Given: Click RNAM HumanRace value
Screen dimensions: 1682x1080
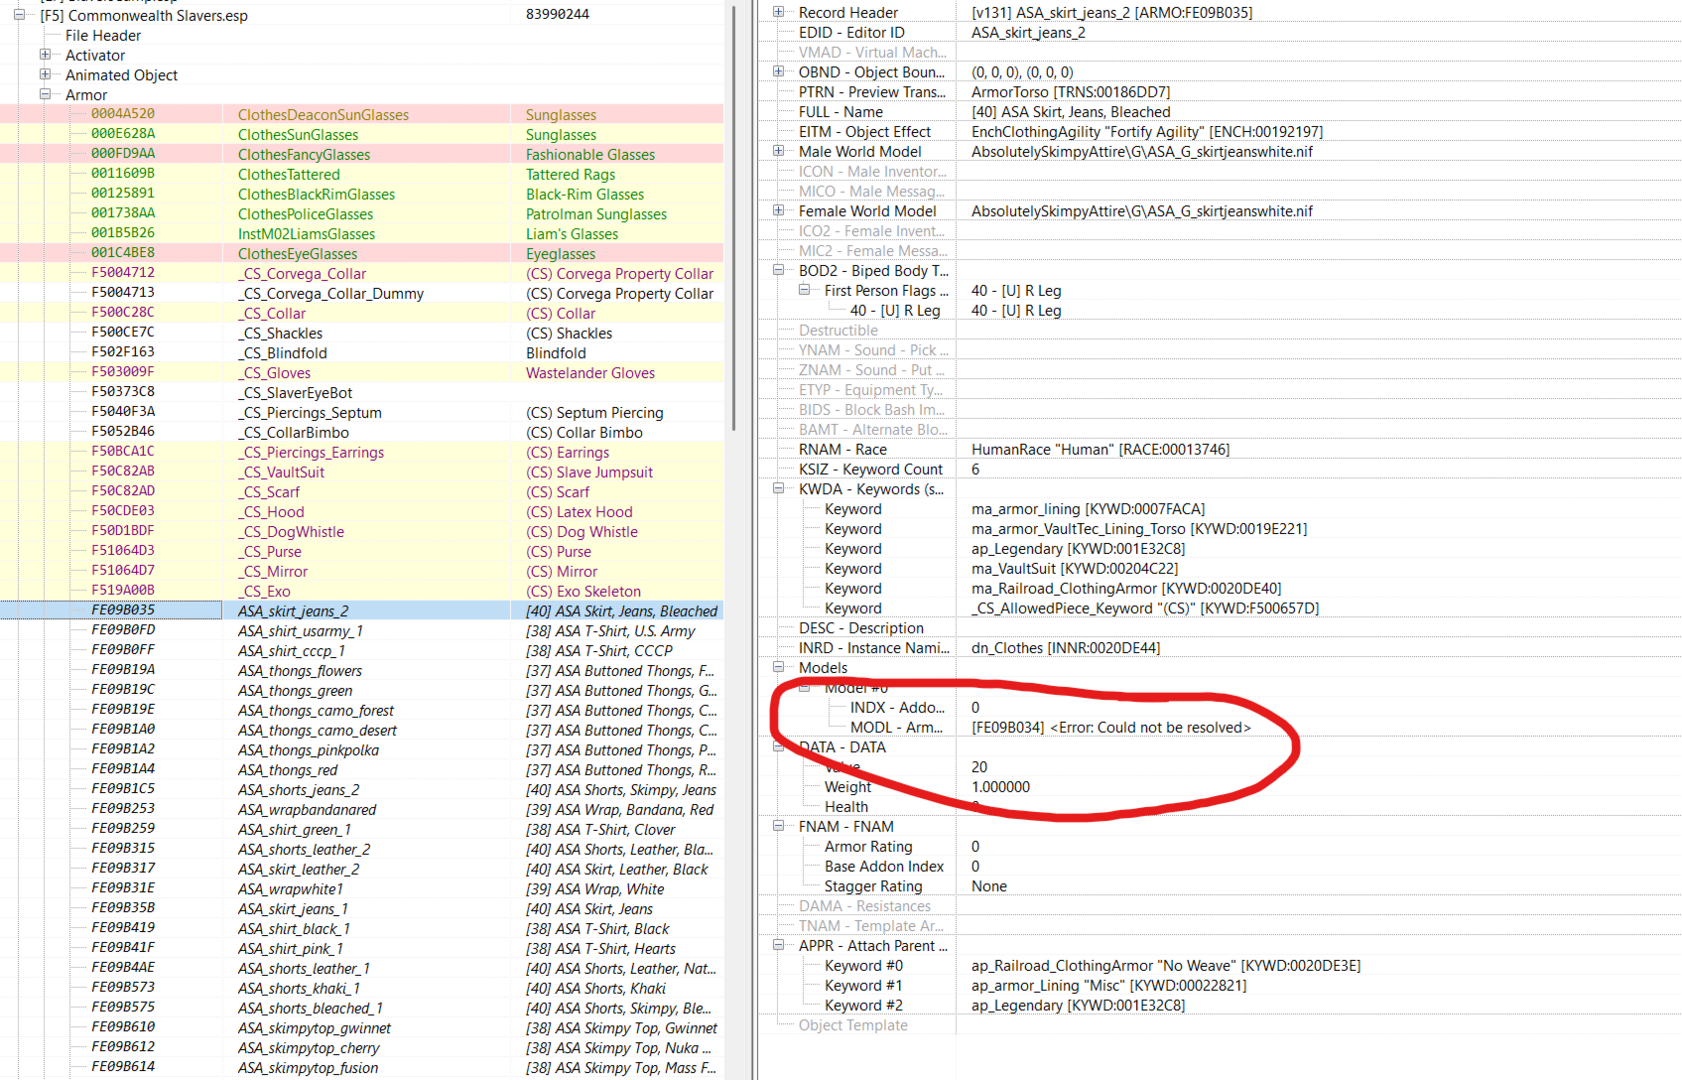Looking at the screenshot, I should pyautogui.click(x=1100, y=449).
